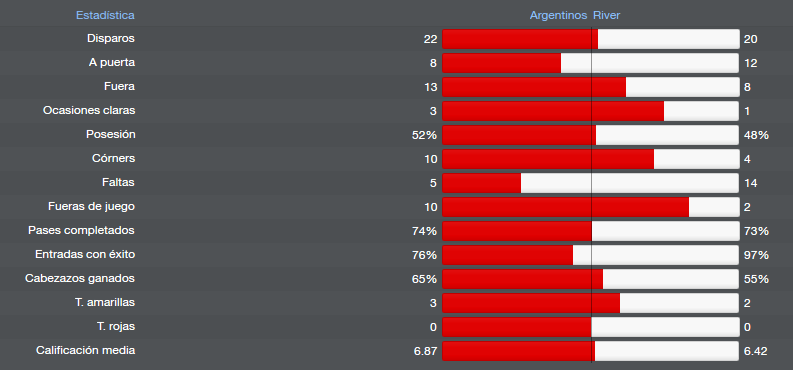
Task: Click the 97% Entradas con éxito value
Action: [x=757, y=255]
